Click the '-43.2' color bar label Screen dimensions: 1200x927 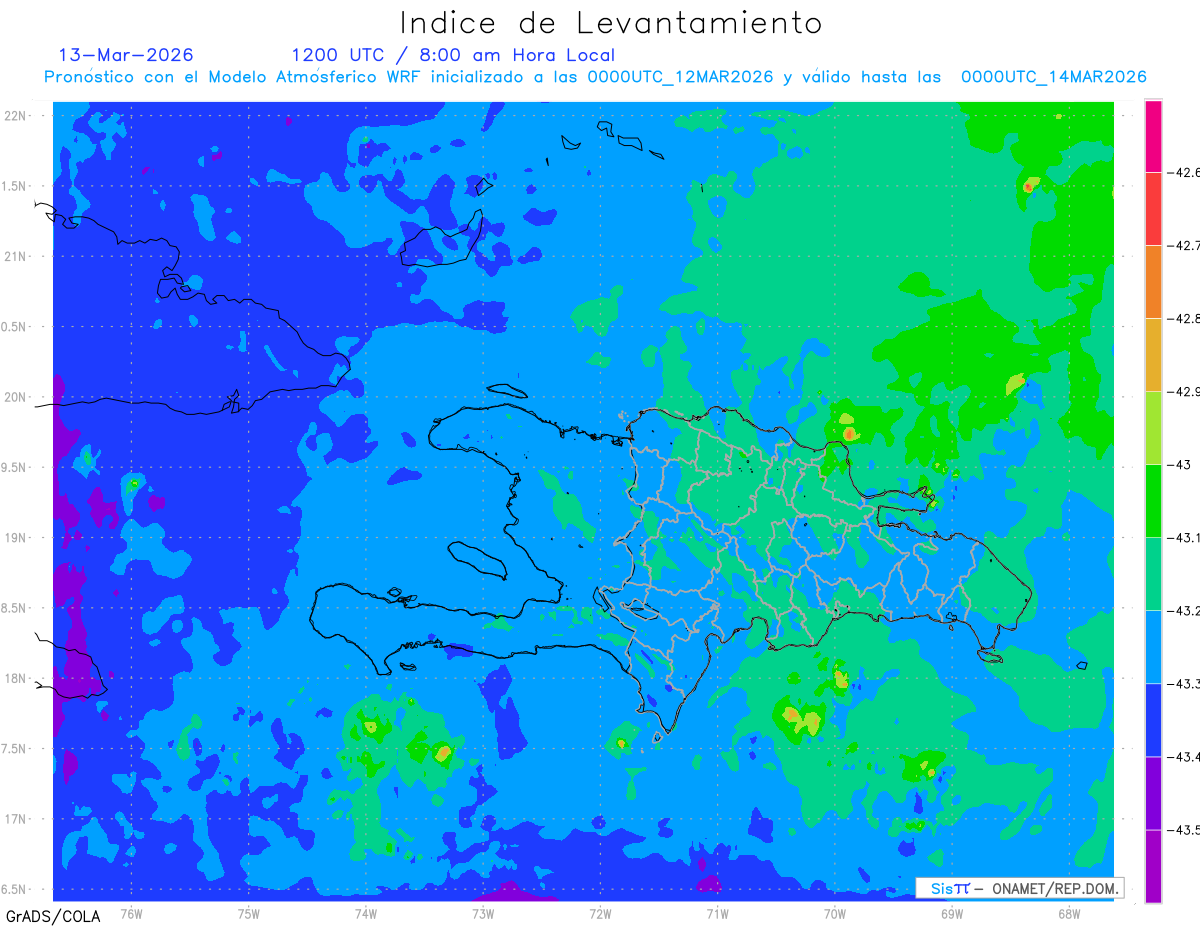point(1185,610)
